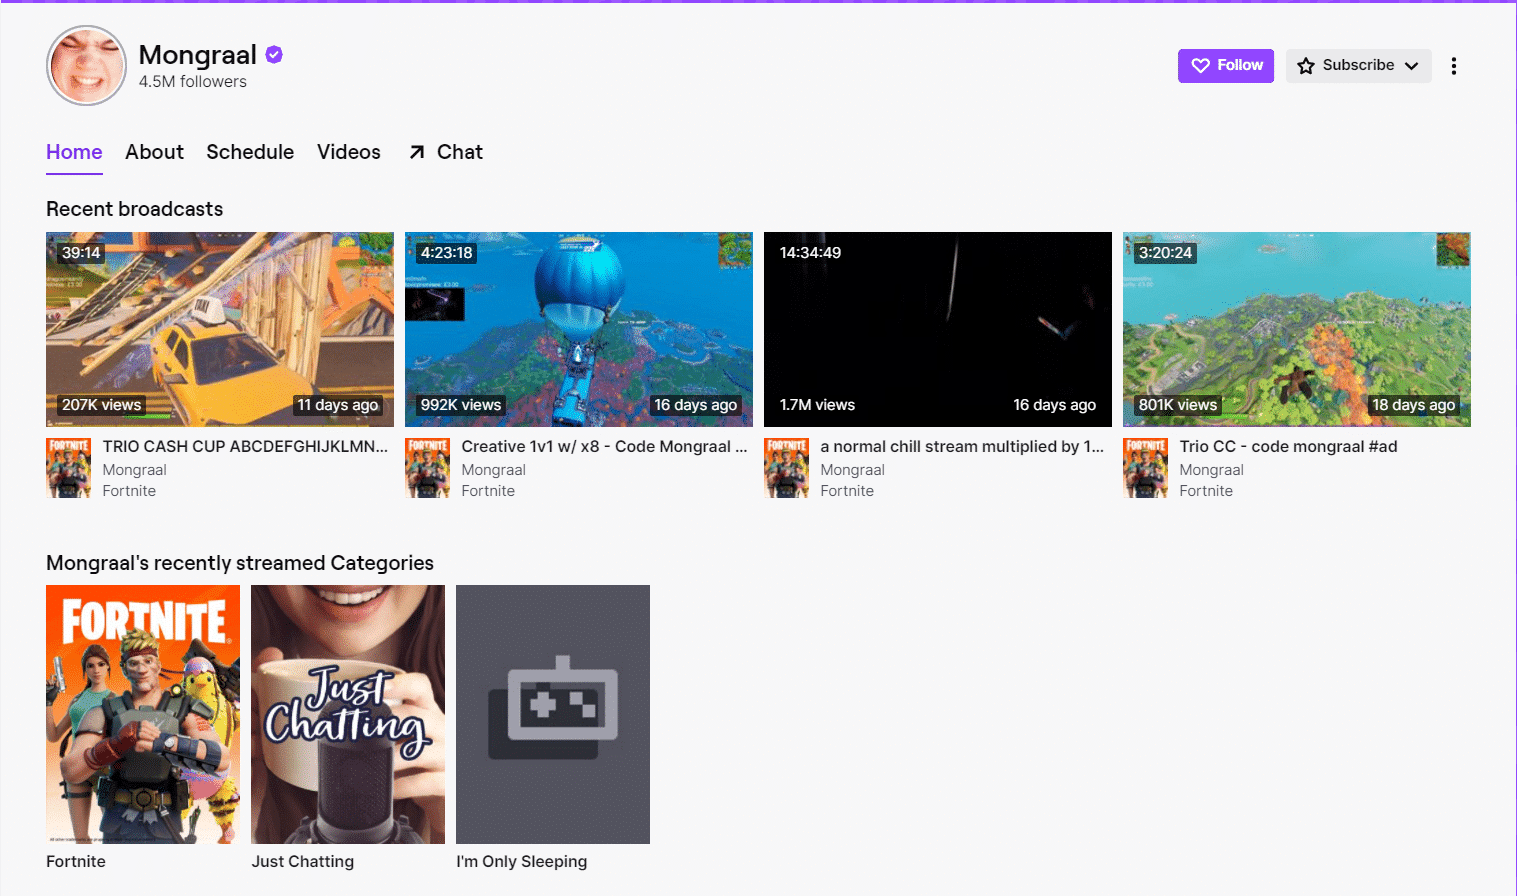This screenshot has width=1517, height=896.
Task: Open the I'm Only Sleeping category placeholder
Action: point(553,714)
